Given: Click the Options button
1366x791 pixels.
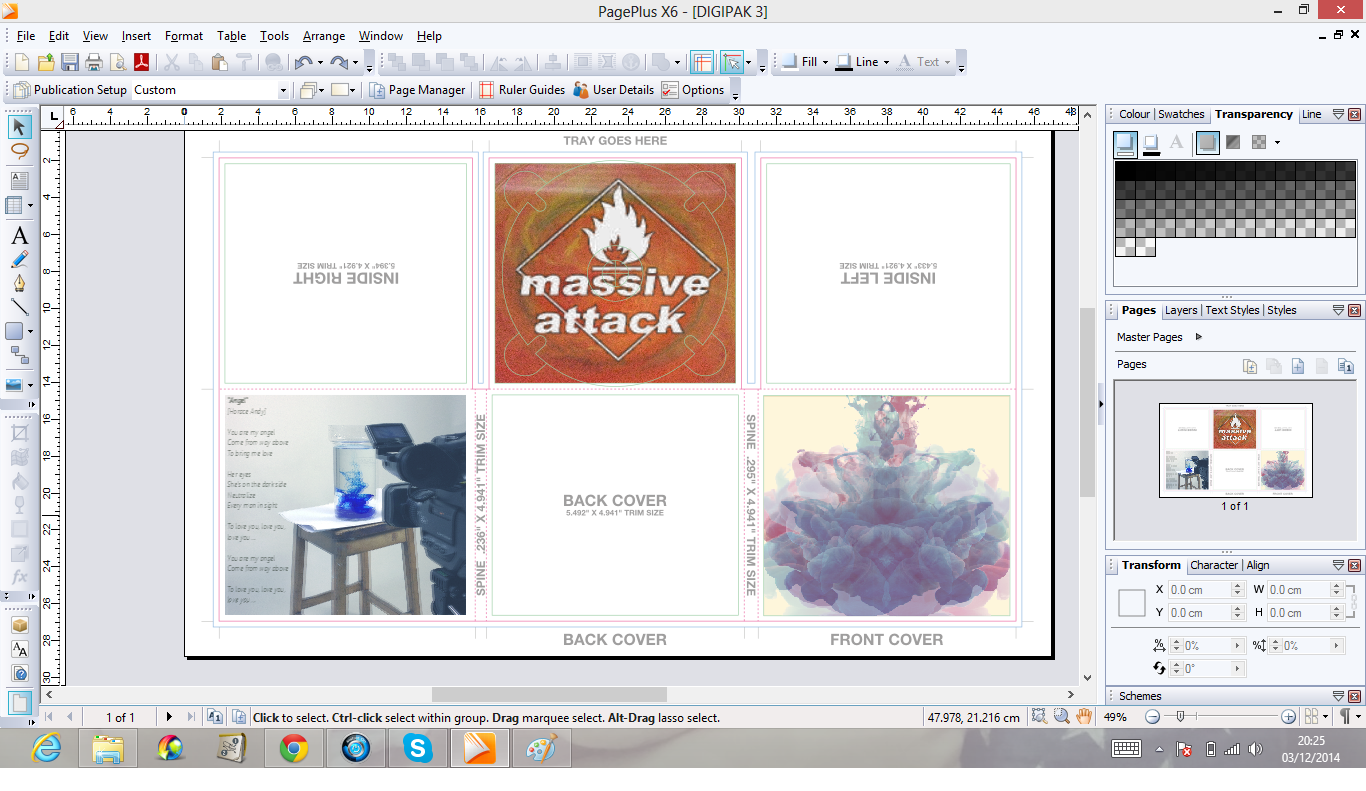Looking at the screenshot, I should [693, 90].
